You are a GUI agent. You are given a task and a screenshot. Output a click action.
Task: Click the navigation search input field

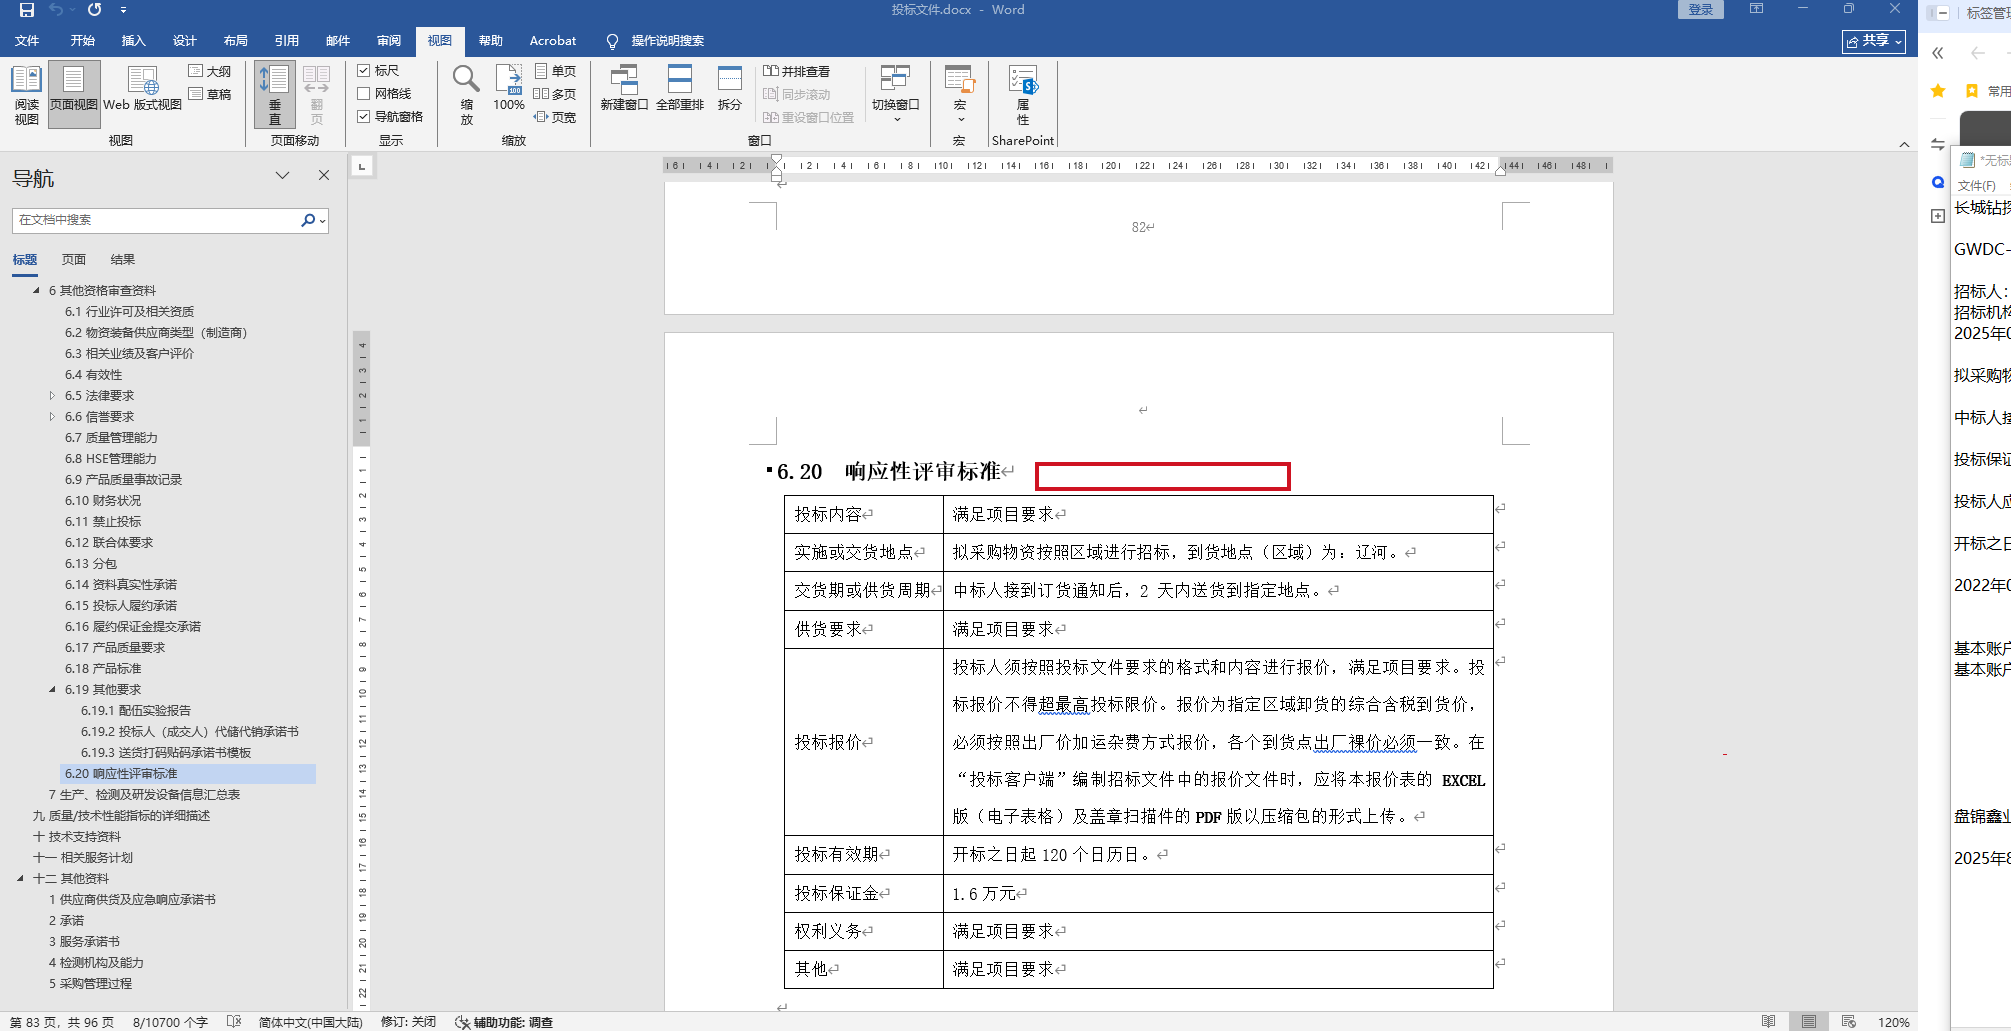tap(155, 220)
